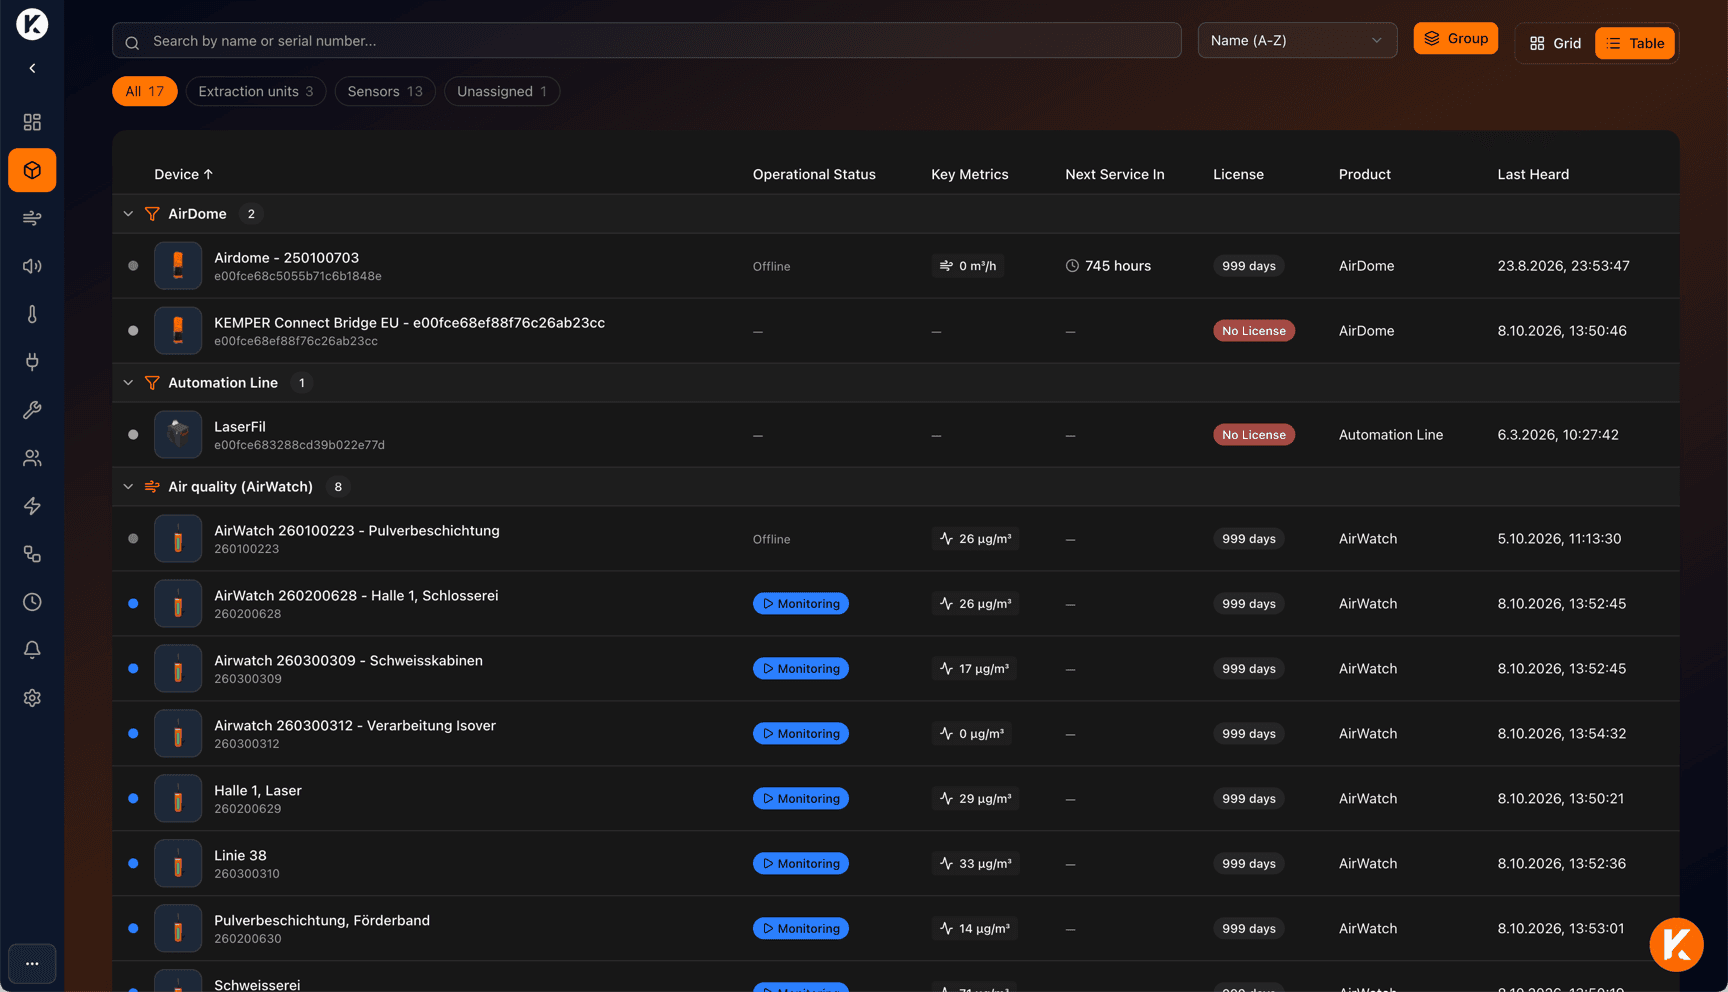Toggle the Group button
This screenshot has width=1728, height=992.
click(1455, 38)
